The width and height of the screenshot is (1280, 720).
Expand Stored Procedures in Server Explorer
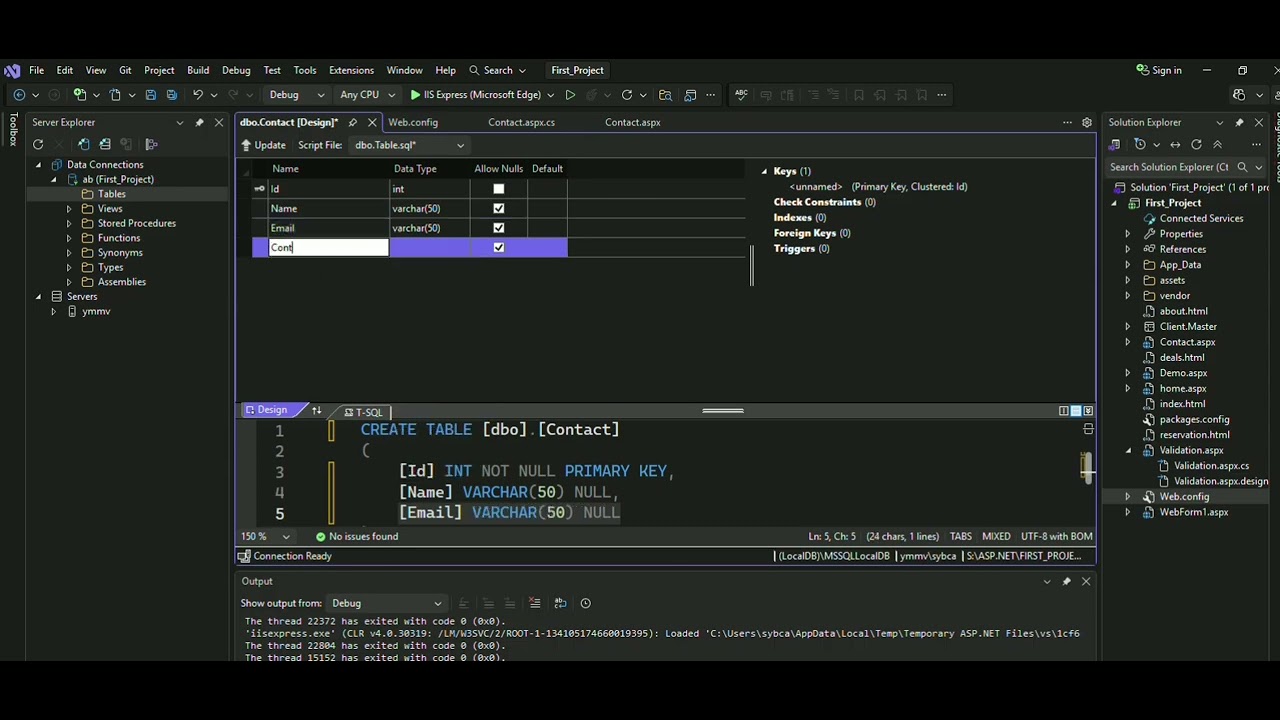[x=69, y=223]
